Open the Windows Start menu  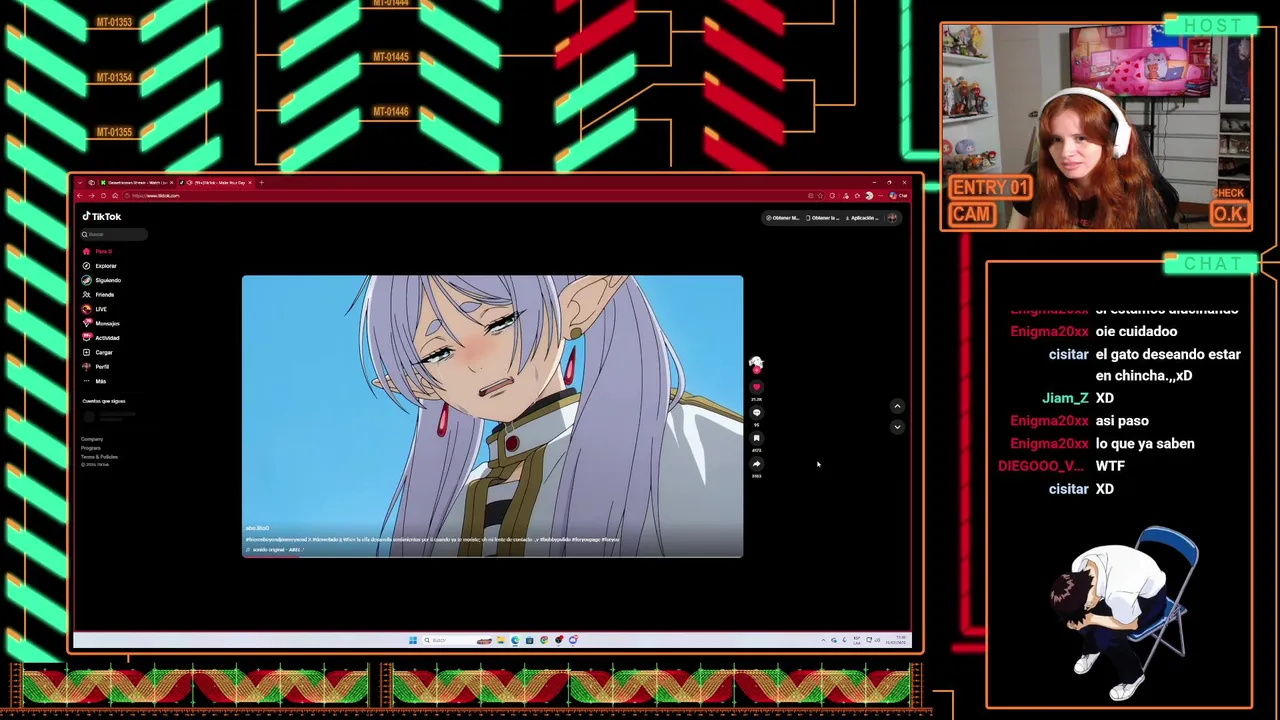pos(413,640)
